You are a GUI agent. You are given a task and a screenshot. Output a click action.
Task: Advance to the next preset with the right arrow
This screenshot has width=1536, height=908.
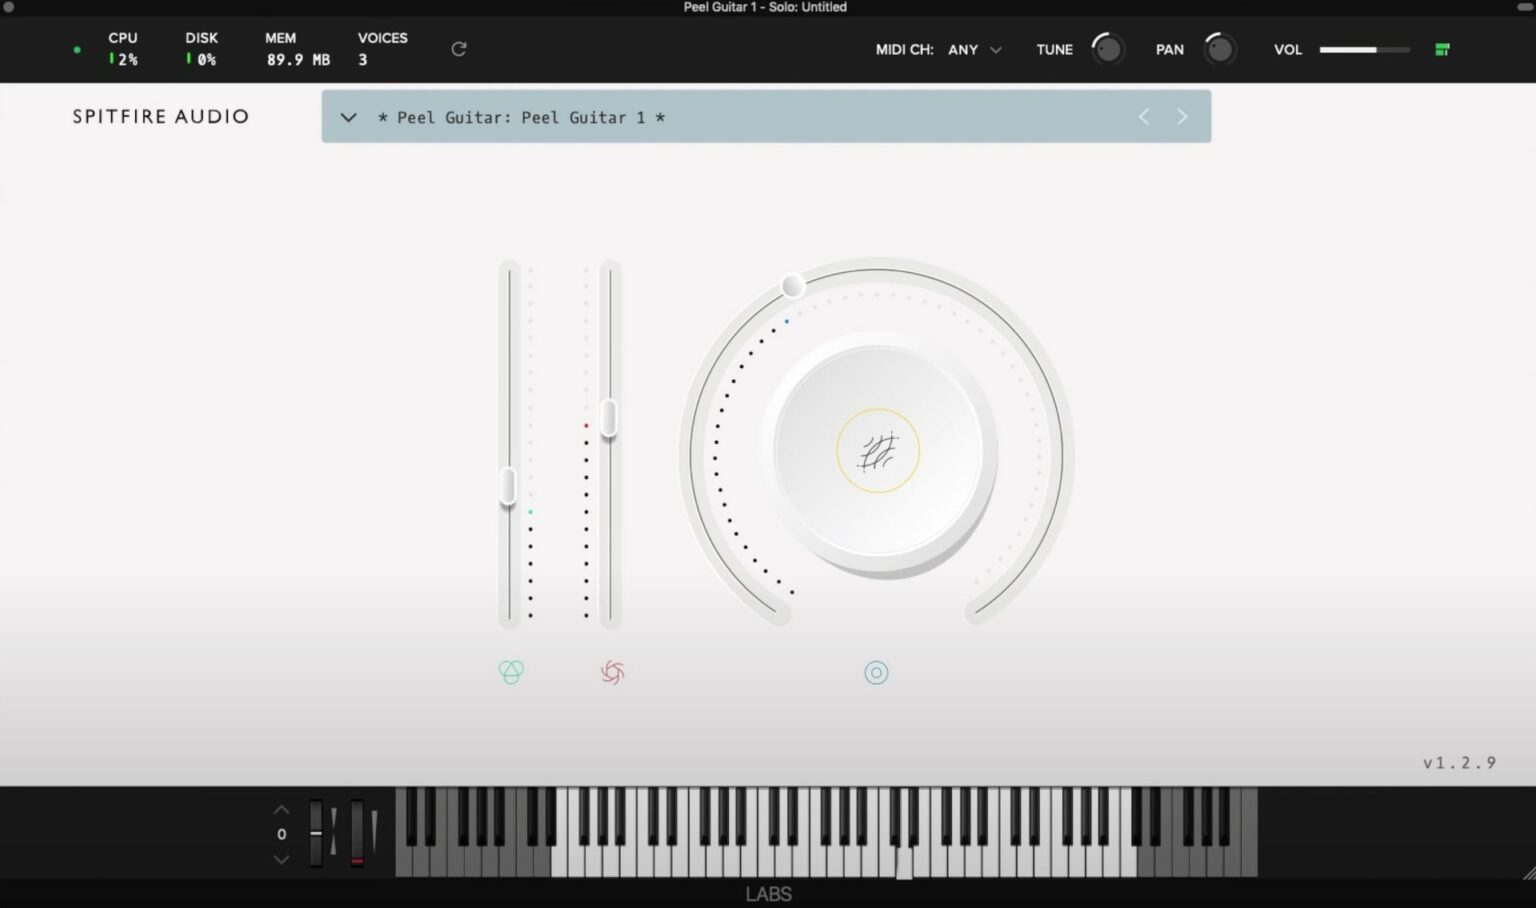coord(1181,117)
